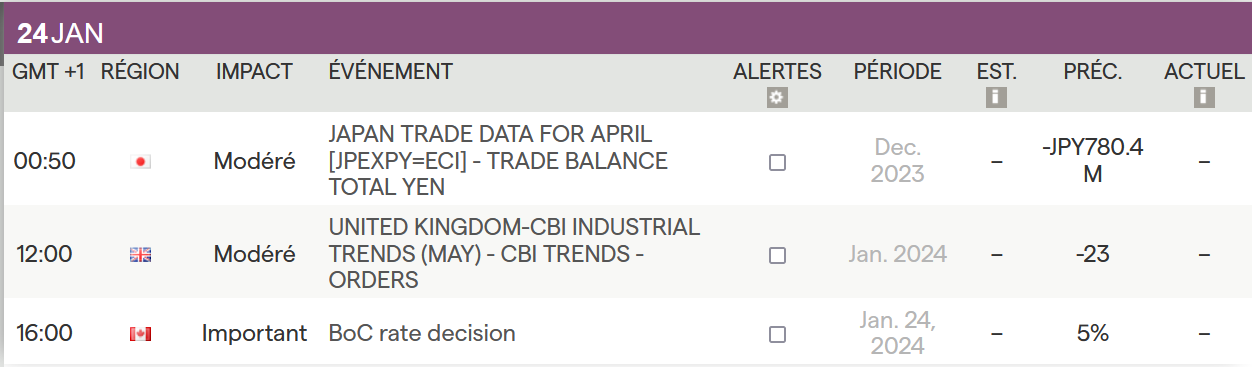Open the BoC rate decision event
The width and height of the screenshot is (1252, 367).
tap(422, 333)
